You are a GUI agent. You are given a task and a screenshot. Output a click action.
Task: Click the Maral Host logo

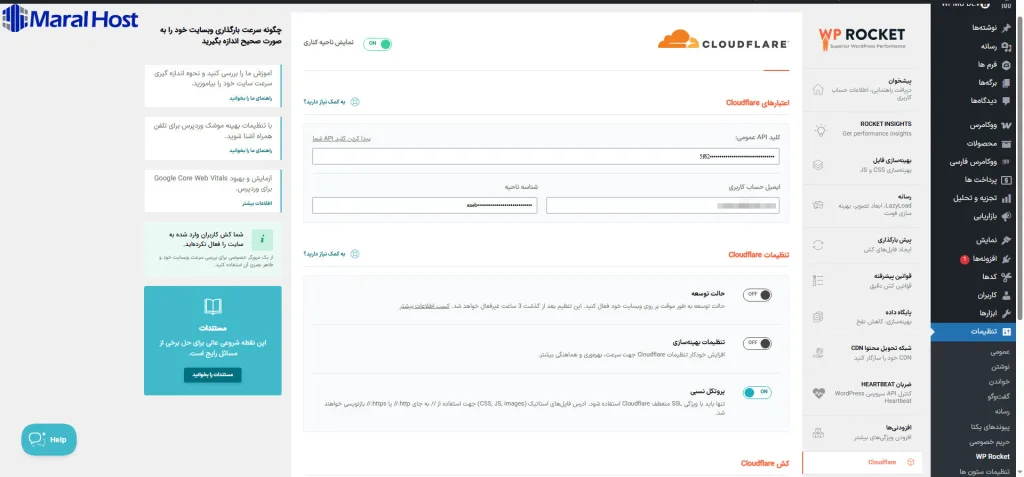(71, 18)
